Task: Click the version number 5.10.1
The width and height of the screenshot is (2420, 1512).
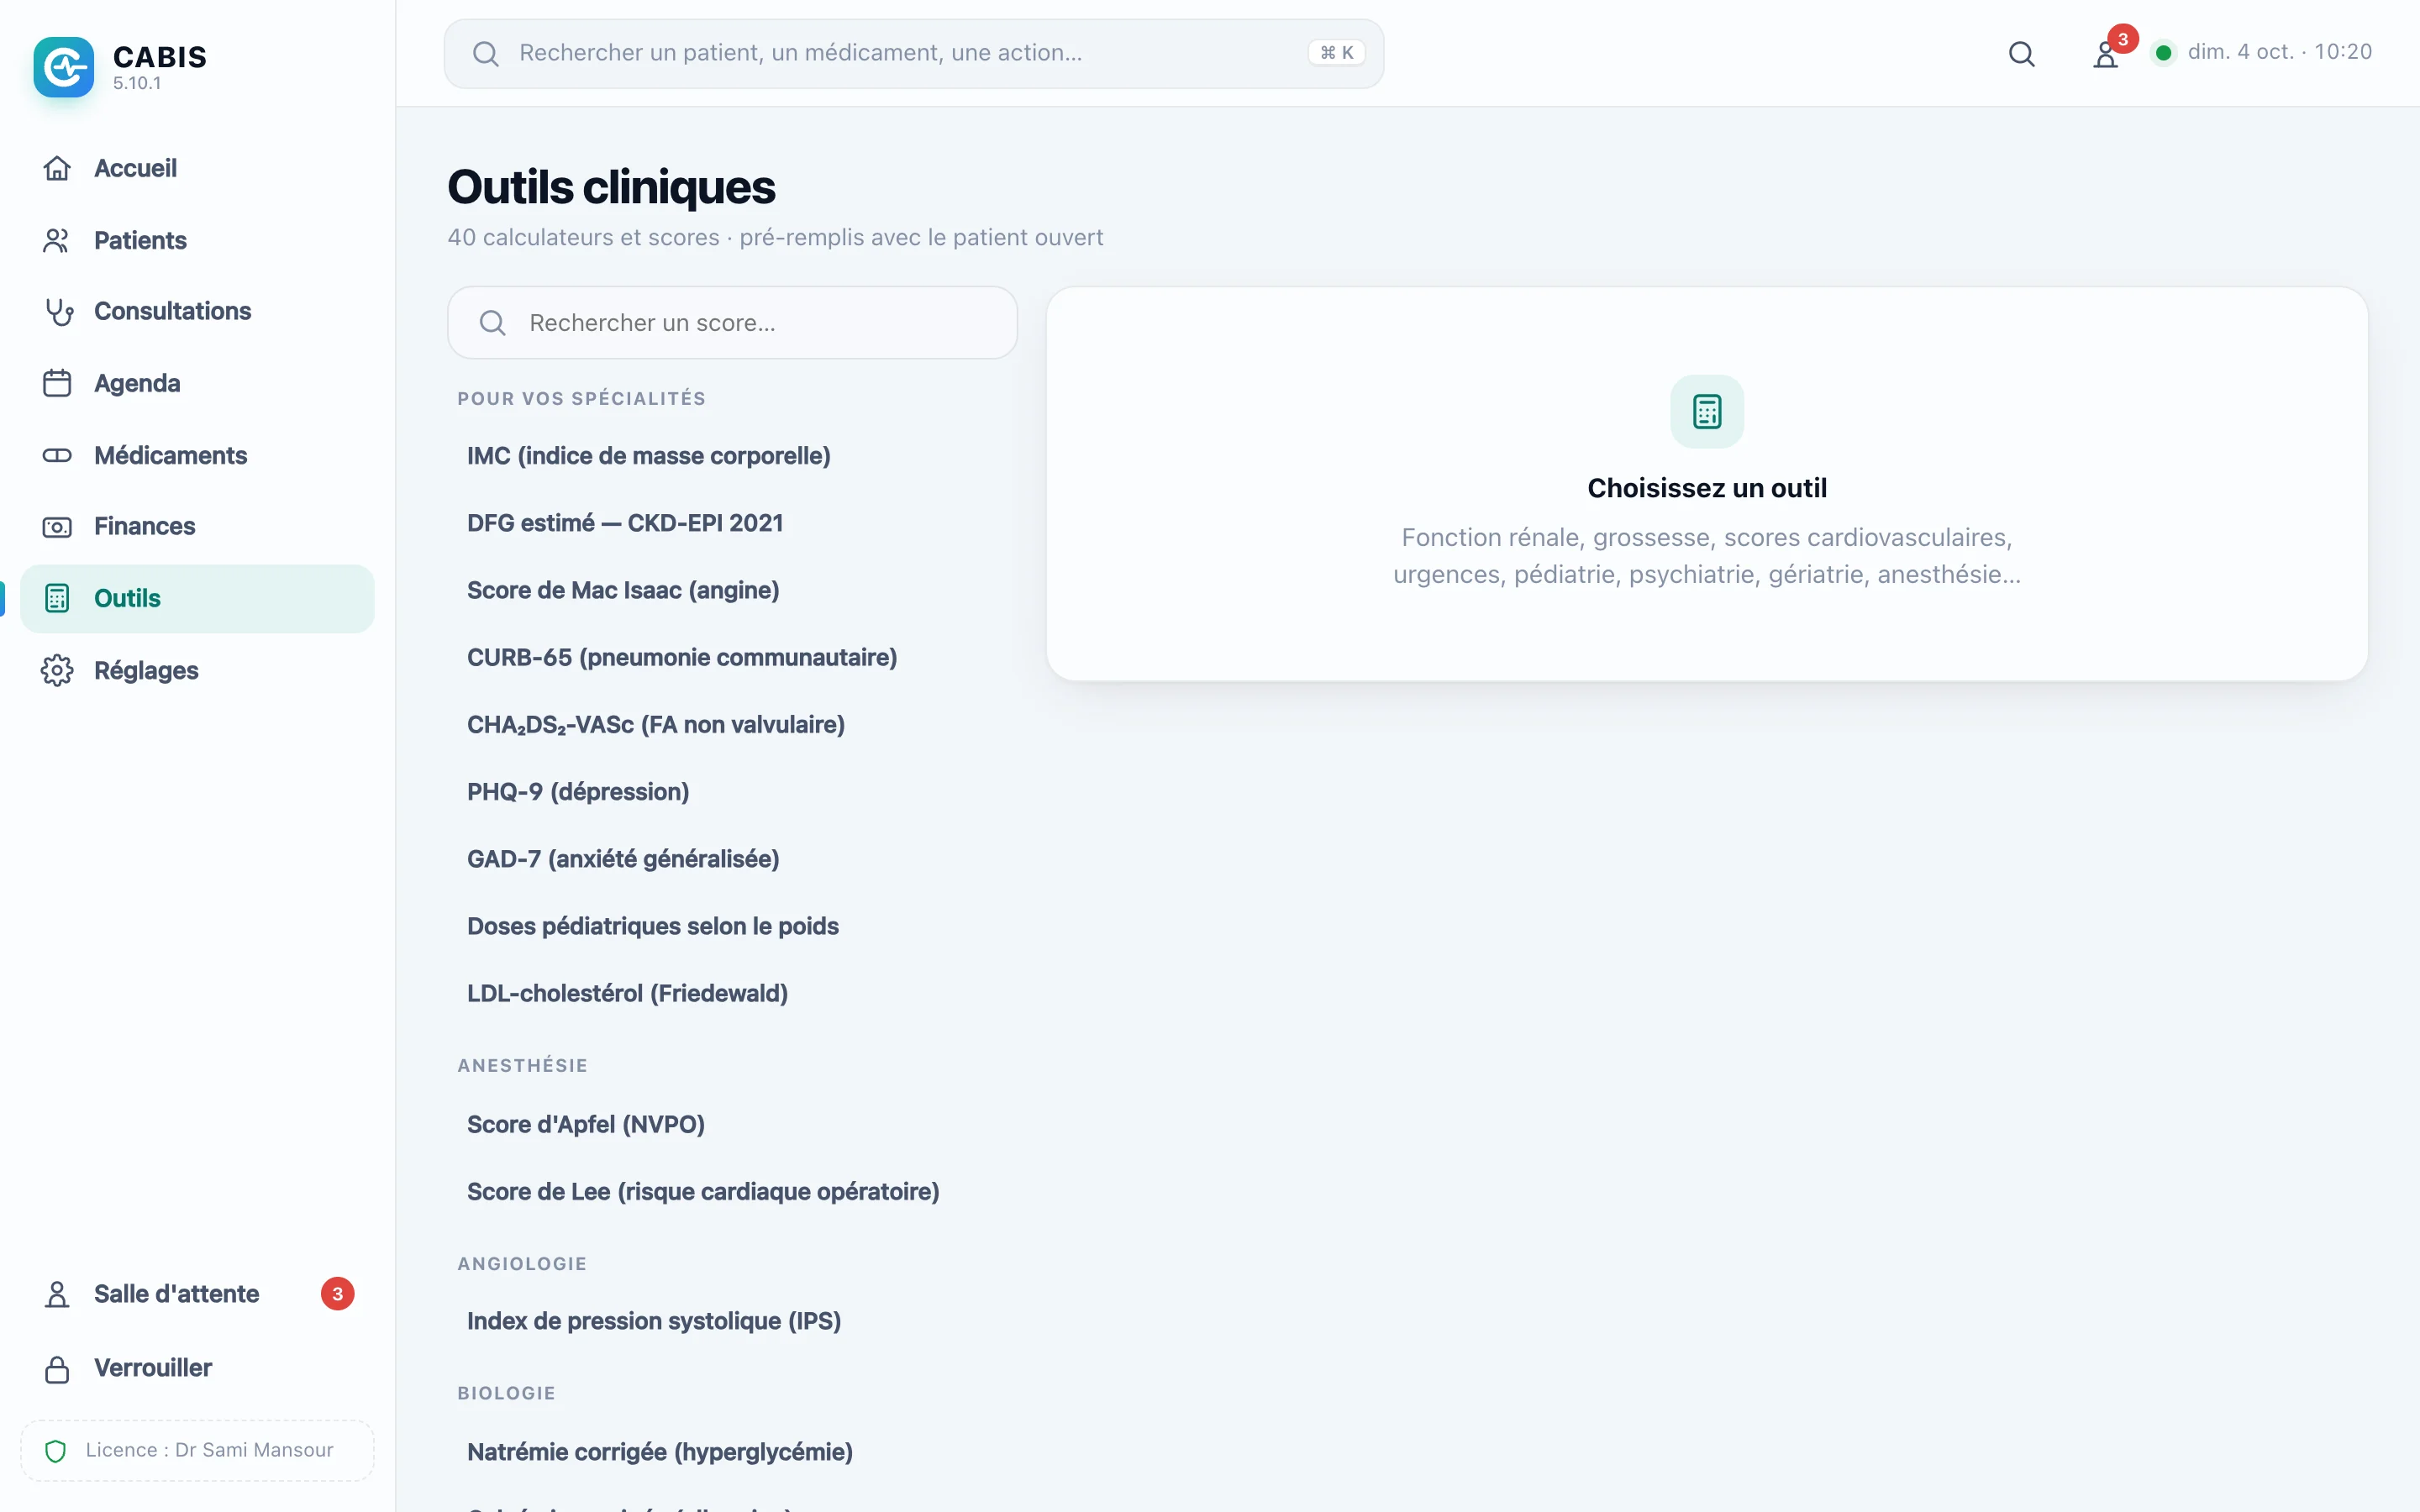Action: click(137, 83)
